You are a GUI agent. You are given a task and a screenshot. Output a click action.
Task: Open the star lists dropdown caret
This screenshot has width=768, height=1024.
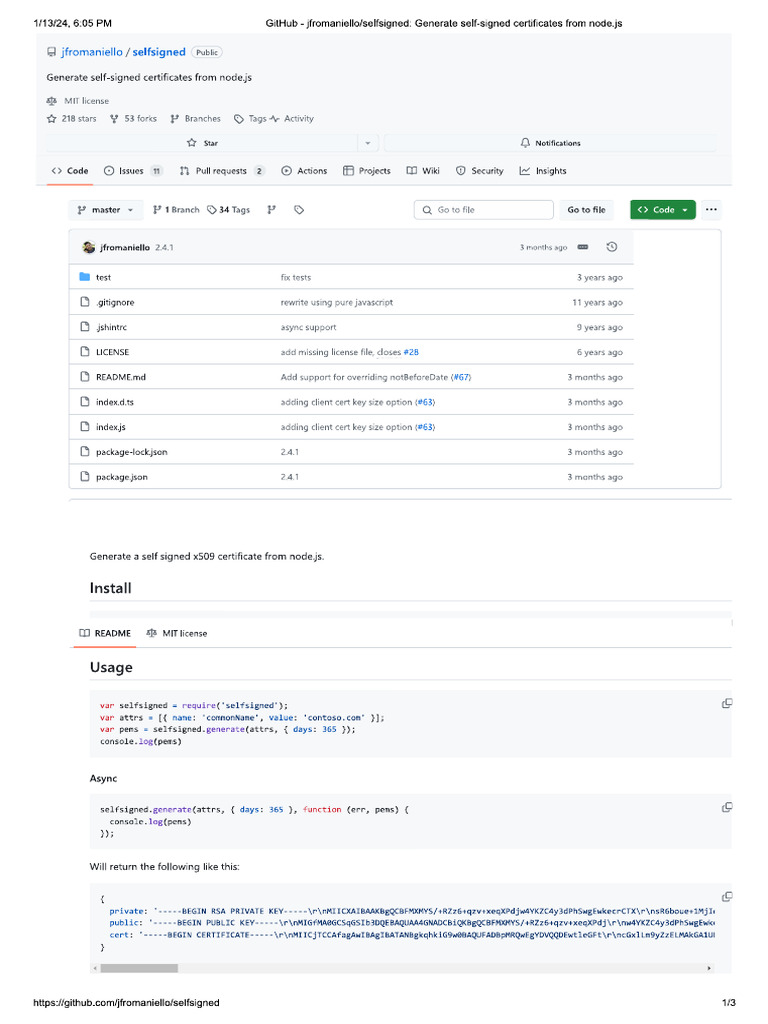(367, 143)
